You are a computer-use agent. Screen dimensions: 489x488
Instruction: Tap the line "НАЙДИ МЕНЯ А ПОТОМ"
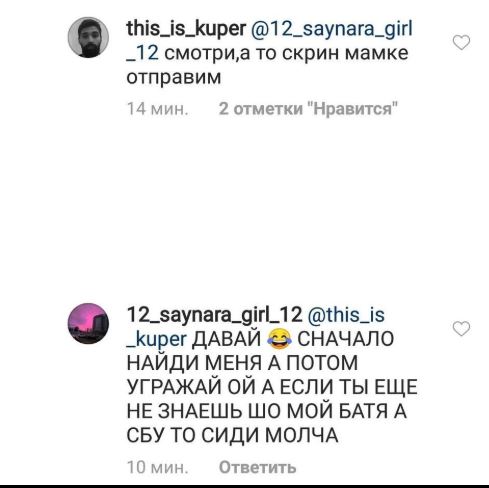242,363
